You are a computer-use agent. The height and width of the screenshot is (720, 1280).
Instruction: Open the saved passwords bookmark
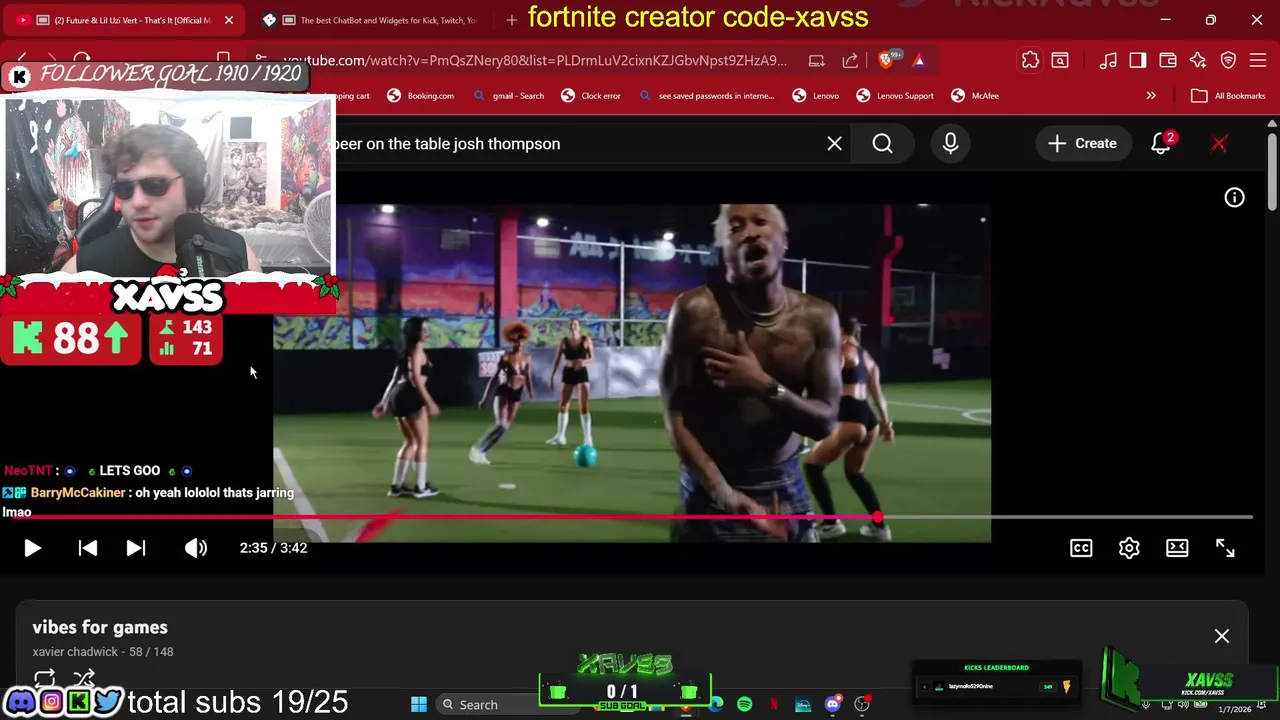coord(706,96)
